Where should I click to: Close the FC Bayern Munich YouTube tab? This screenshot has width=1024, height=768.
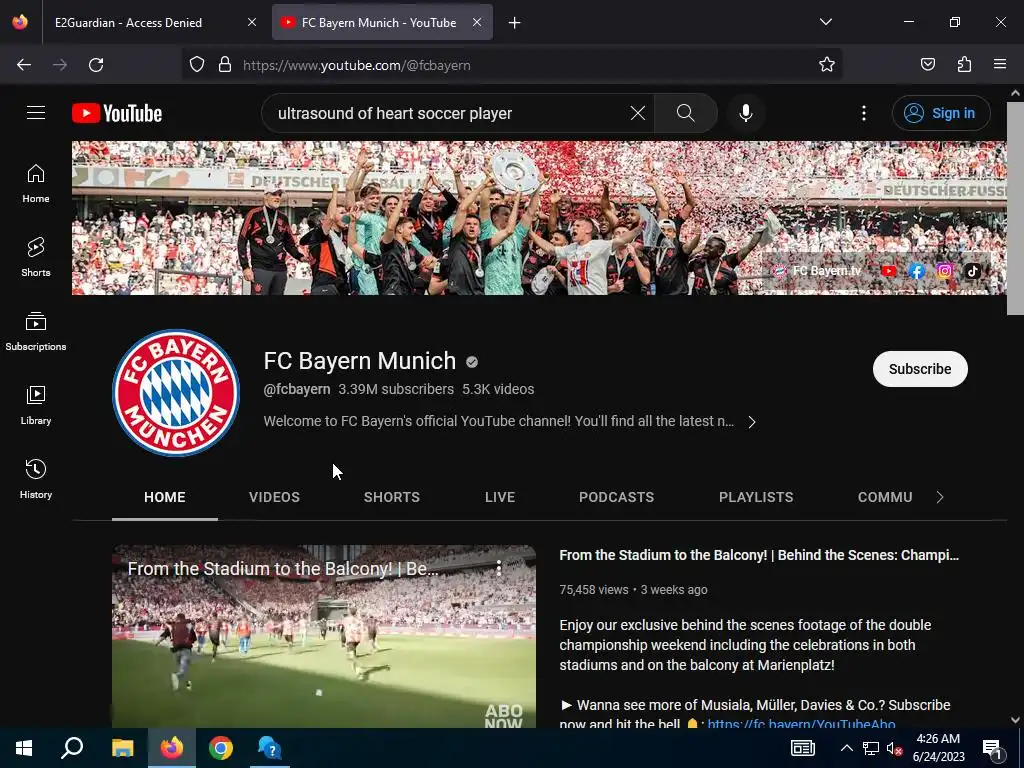[x=477, y=22]
